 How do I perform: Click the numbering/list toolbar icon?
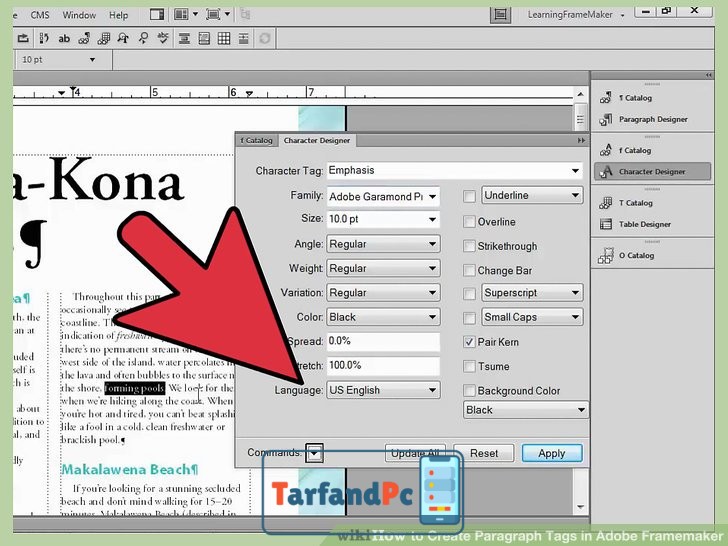(x=44, y=39)
